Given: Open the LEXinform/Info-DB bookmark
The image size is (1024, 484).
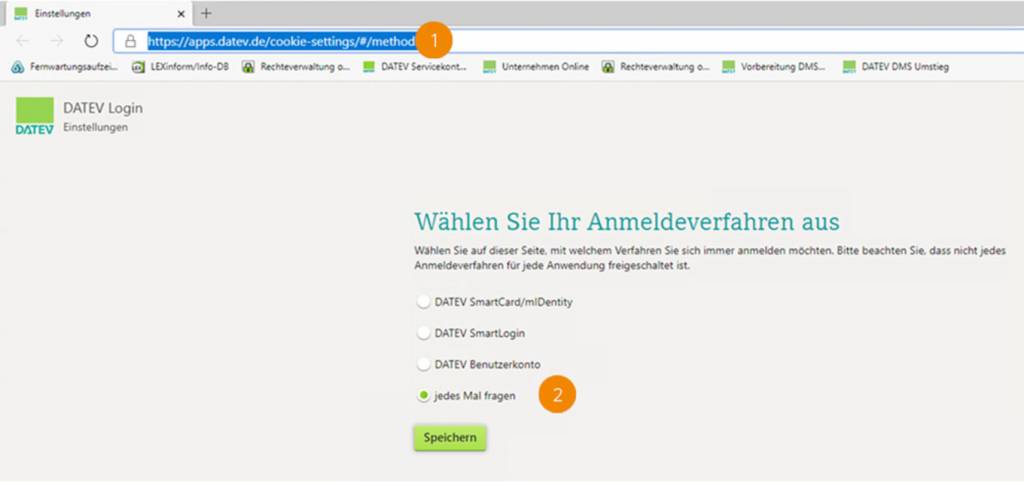Looking at the screenshot, I should (x=182, y=67).
